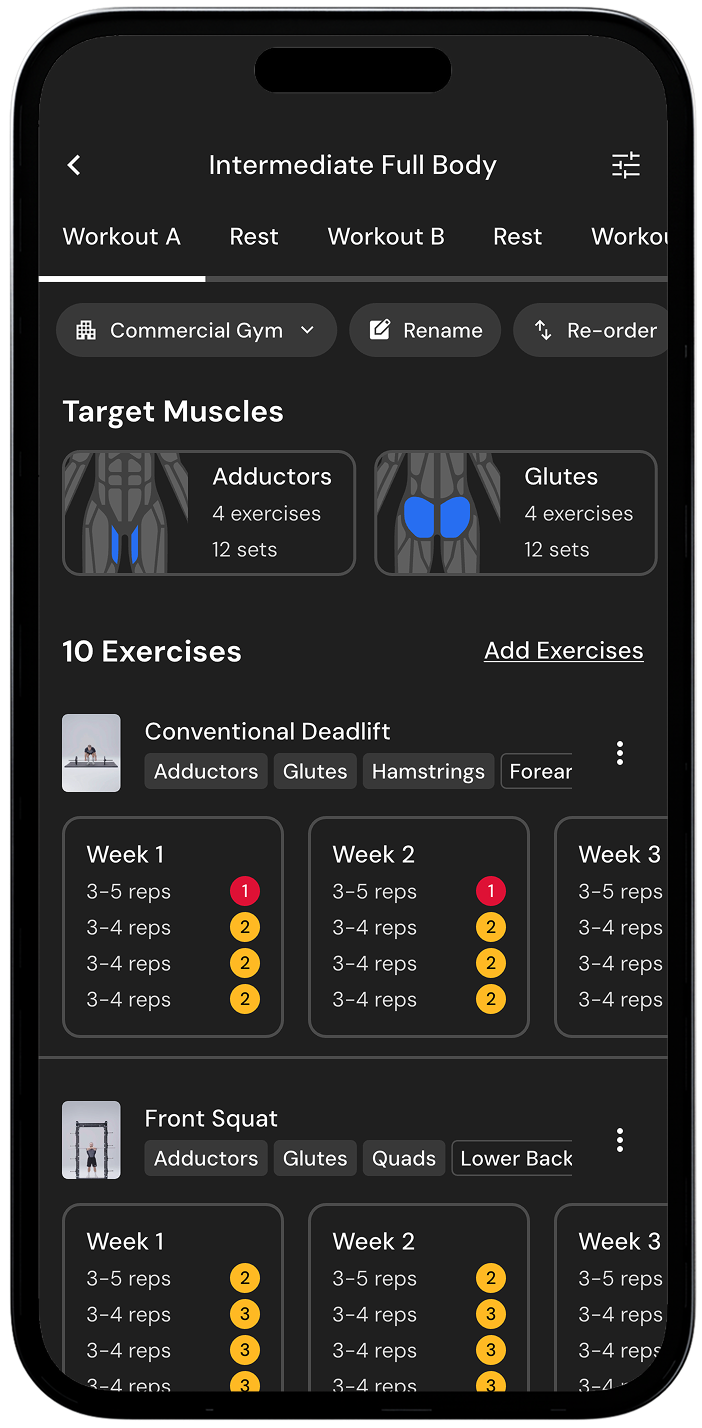The height and width of the screenshot is (1428, 702).
Task: Select the Quads tag under Front Squat
Action: pos(404,1158)
